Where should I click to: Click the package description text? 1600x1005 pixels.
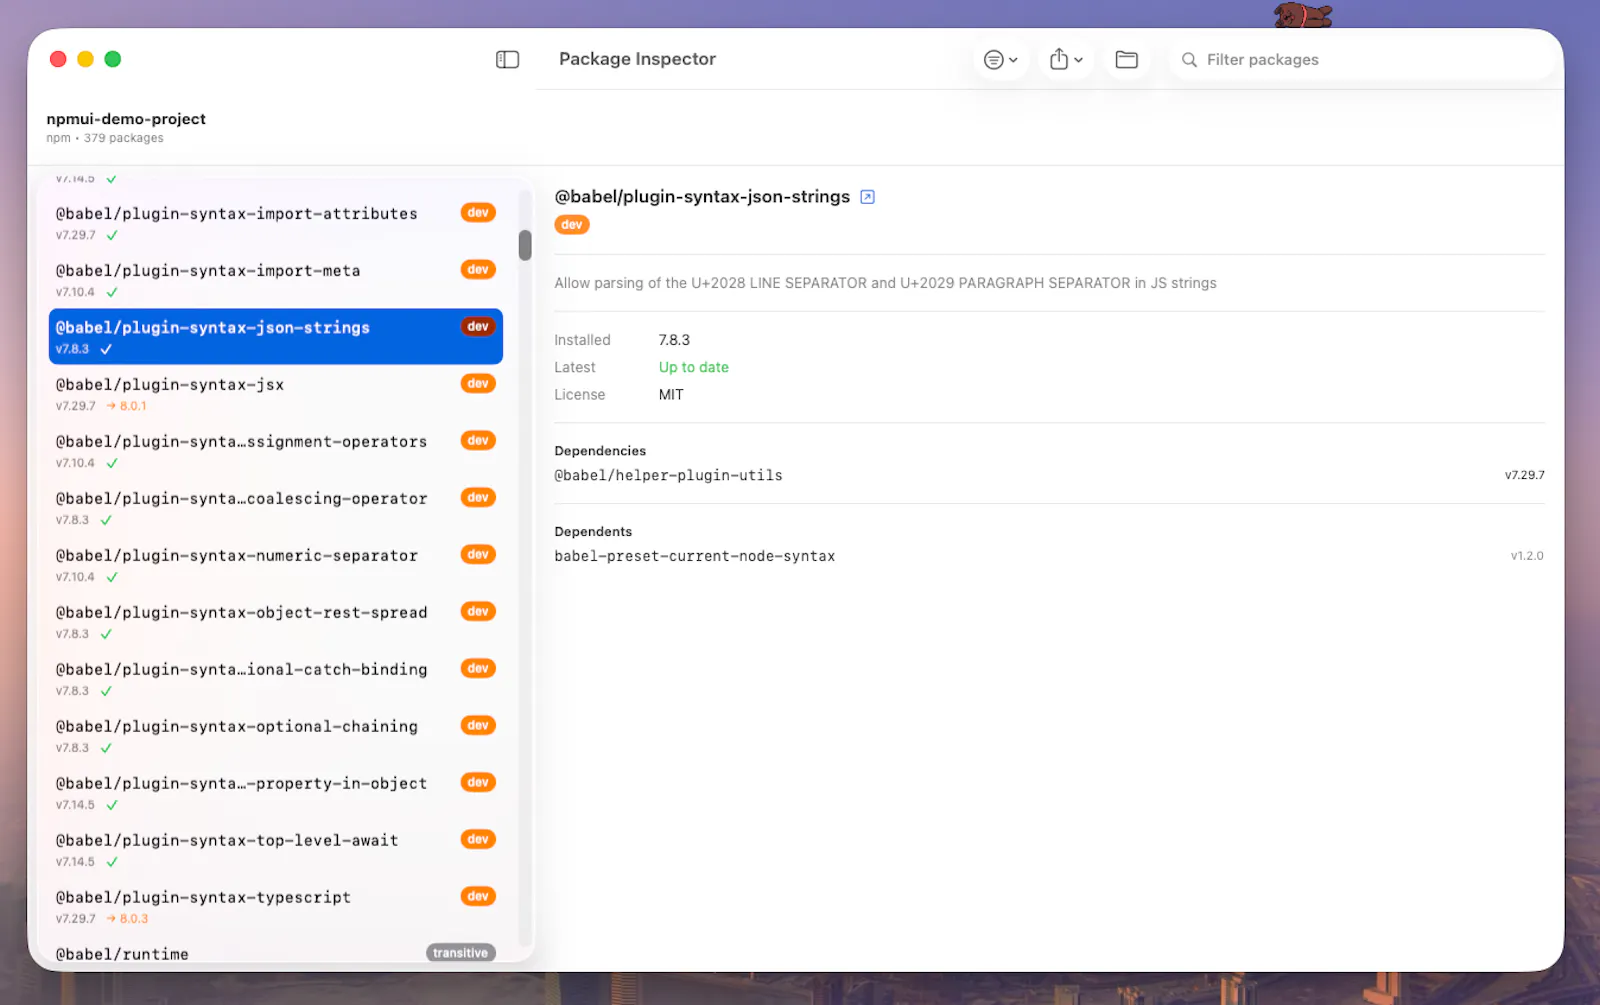(x=885, y=283)
